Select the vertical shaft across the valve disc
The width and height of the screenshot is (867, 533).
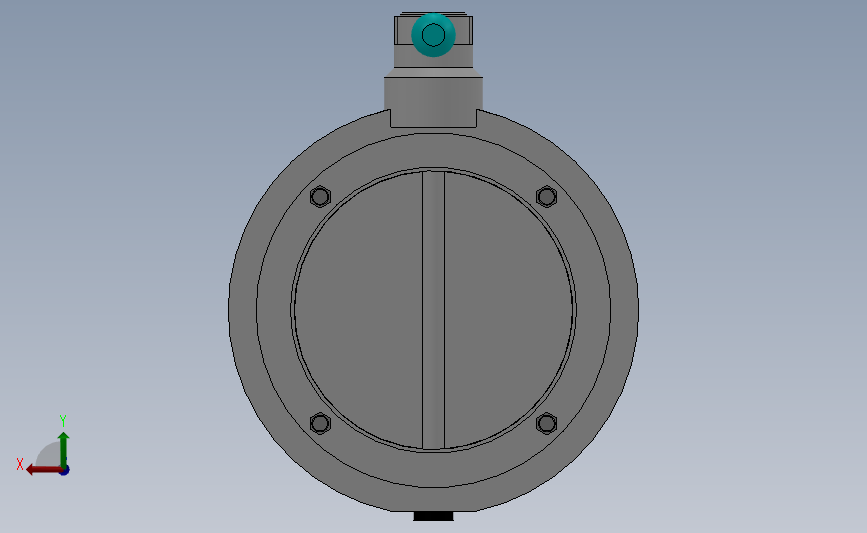434,310
